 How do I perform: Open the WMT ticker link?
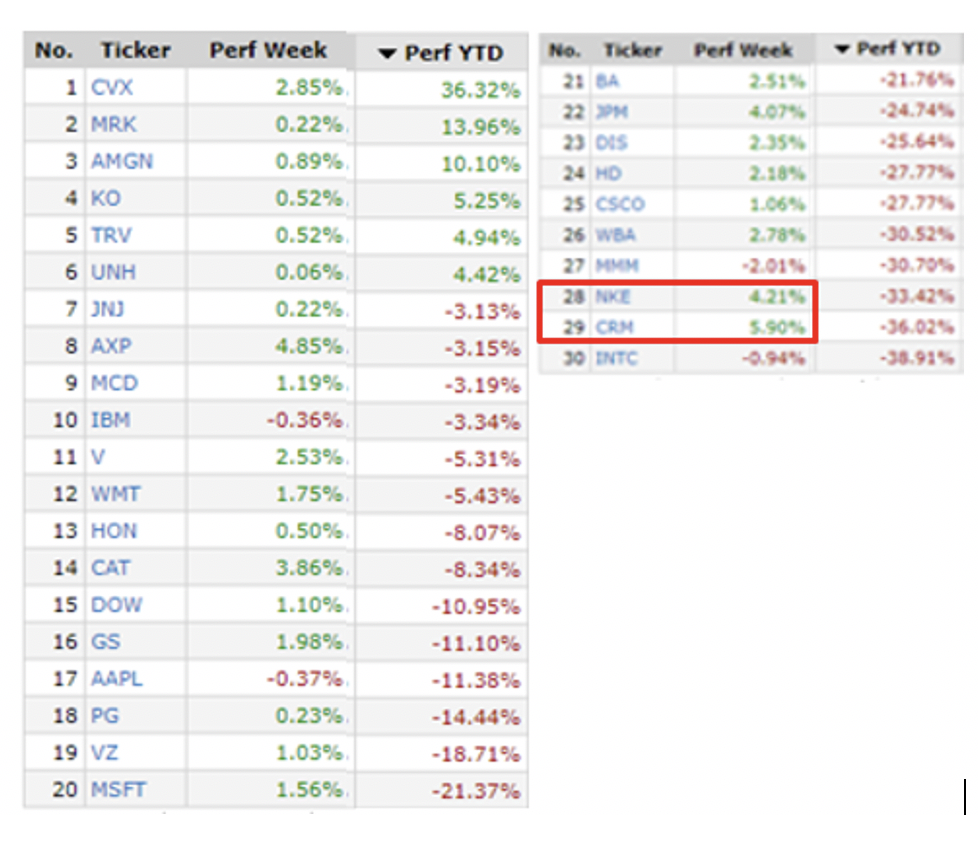point(115,494)
